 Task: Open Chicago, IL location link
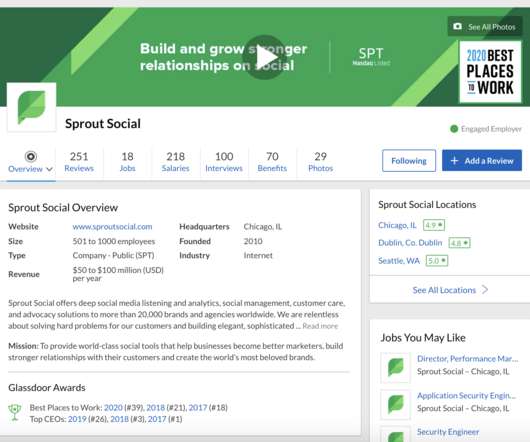click(397, 225)
